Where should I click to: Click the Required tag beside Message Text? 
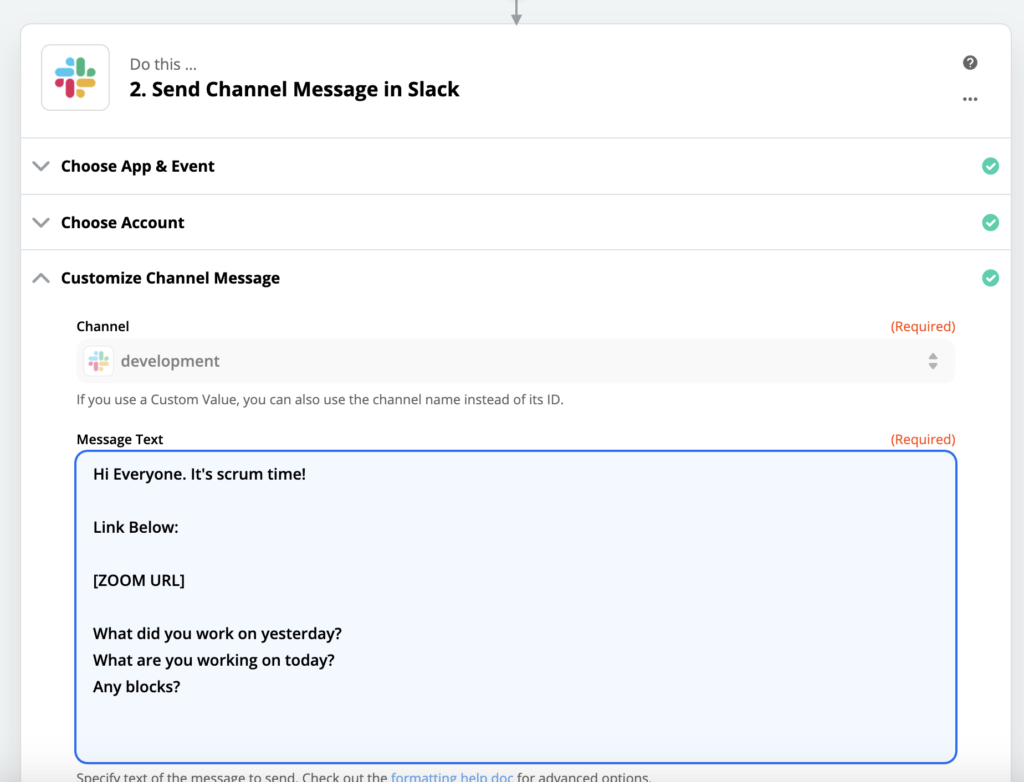(923, 439)
